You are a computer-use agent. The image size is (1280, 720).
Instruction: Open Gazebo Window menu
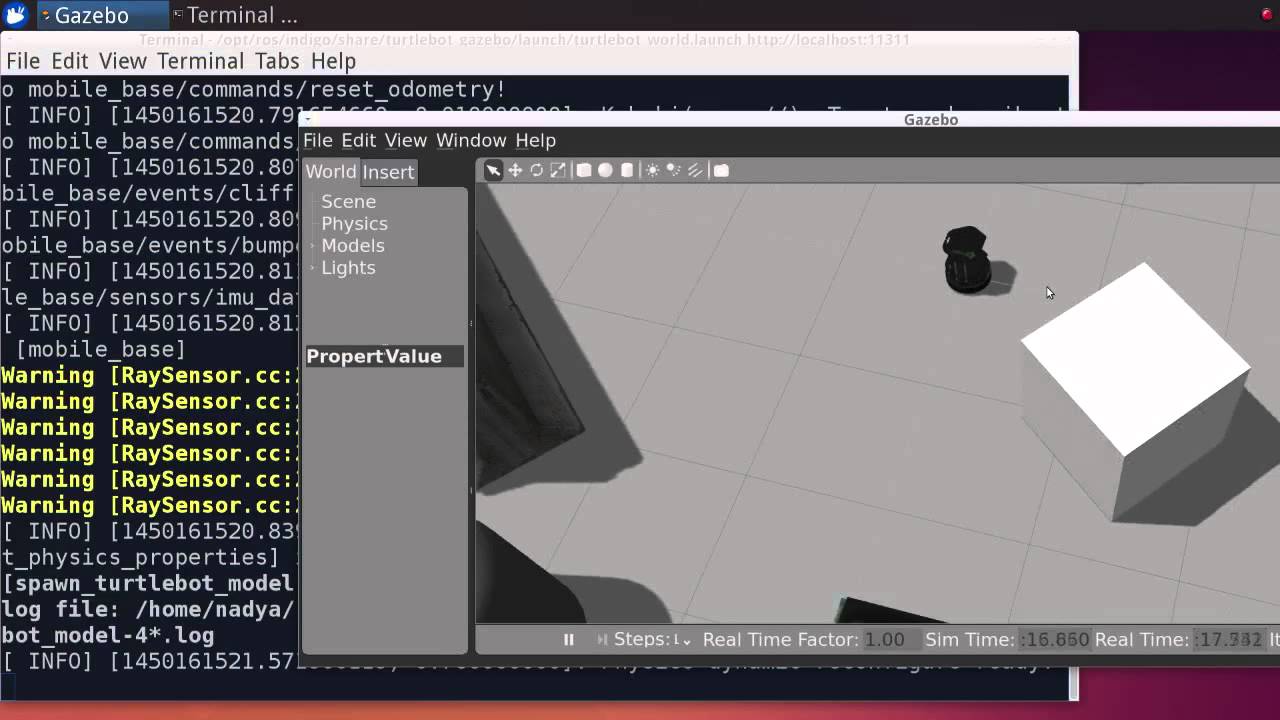point(471,141)
